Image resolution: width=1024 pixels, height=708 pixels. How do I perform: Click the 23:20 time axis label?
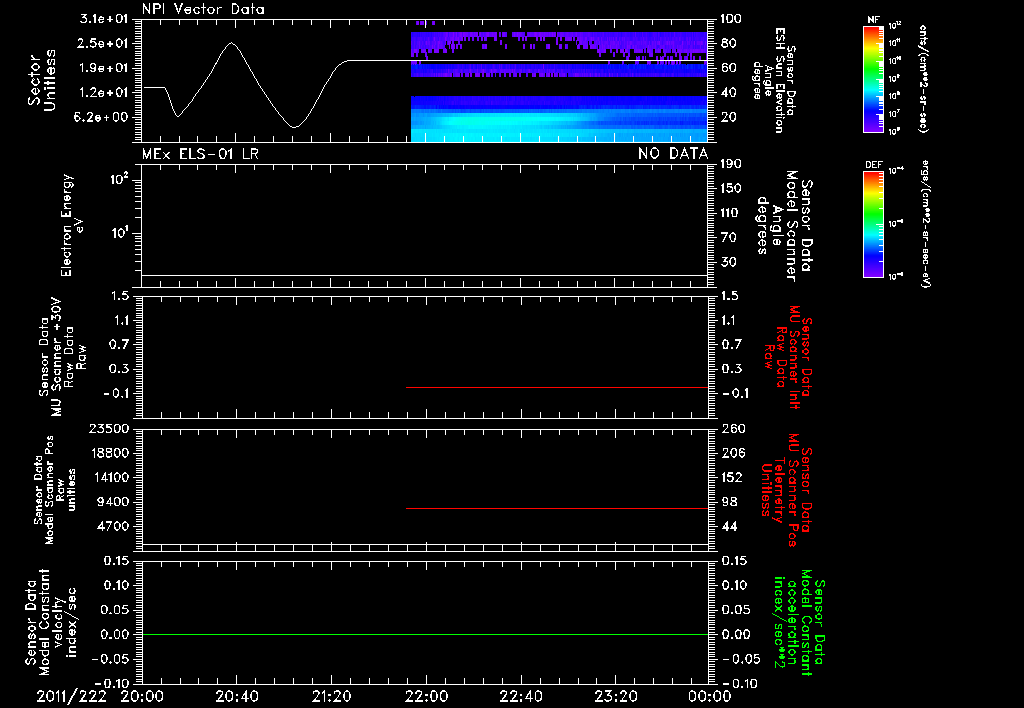tap(615, 696)
